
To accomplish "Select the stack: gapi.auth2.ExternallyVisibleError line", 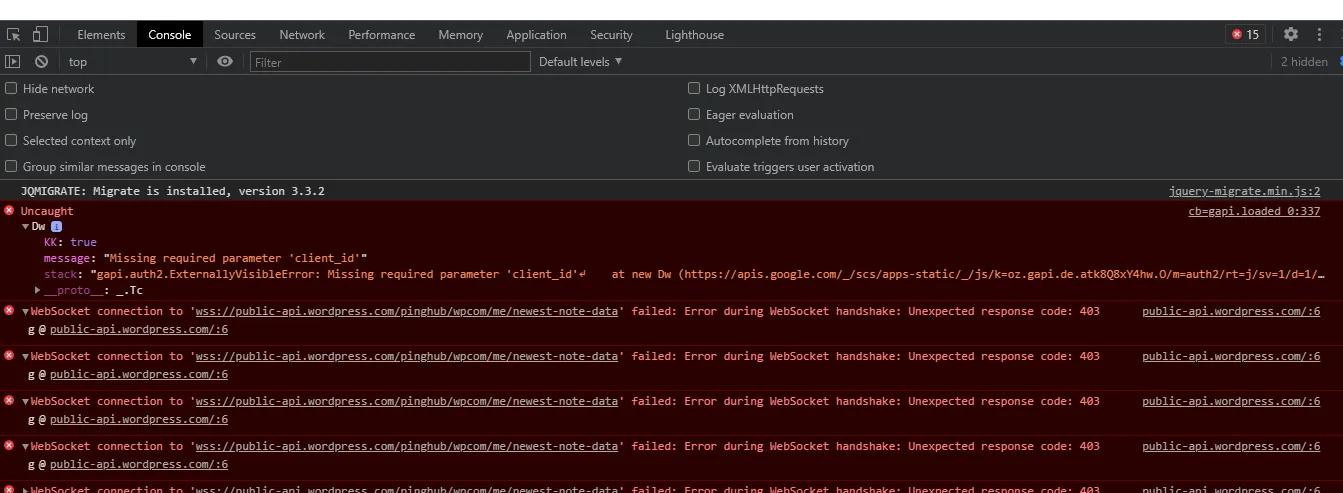I will [x=684, y=274].
